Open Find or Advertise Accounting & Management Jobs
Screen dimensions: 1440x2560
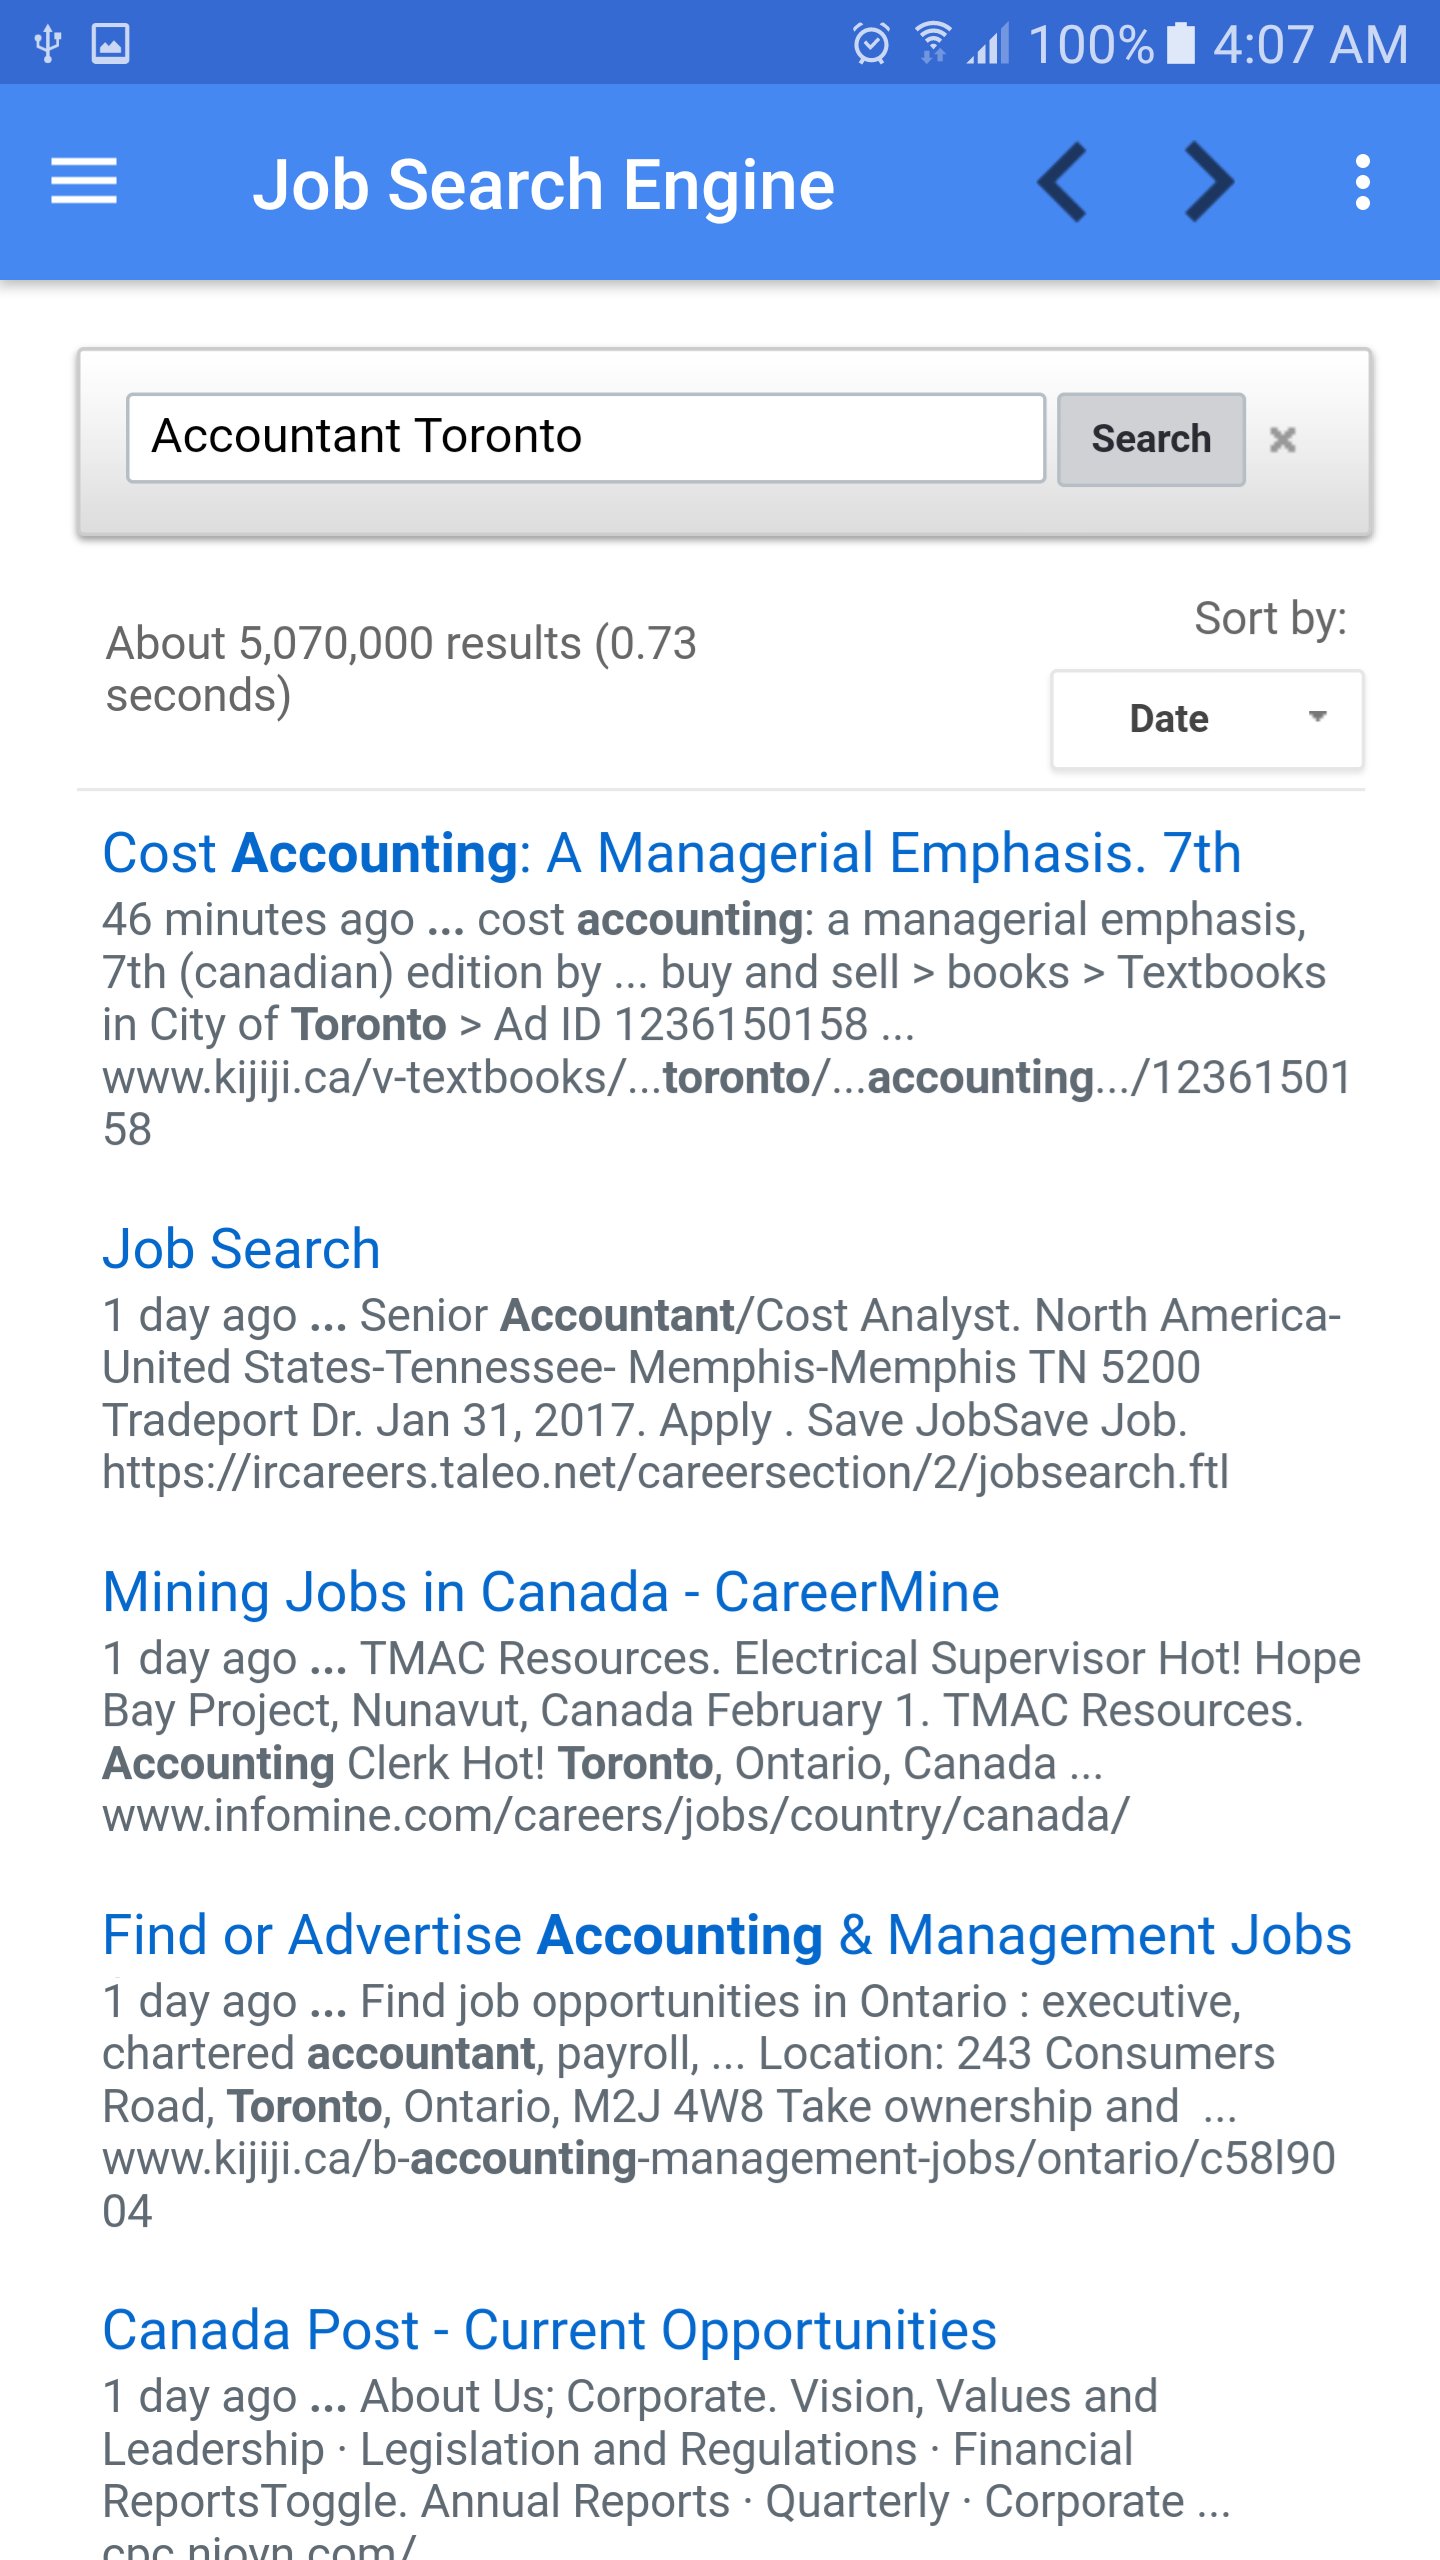(x=727, y=1935)
